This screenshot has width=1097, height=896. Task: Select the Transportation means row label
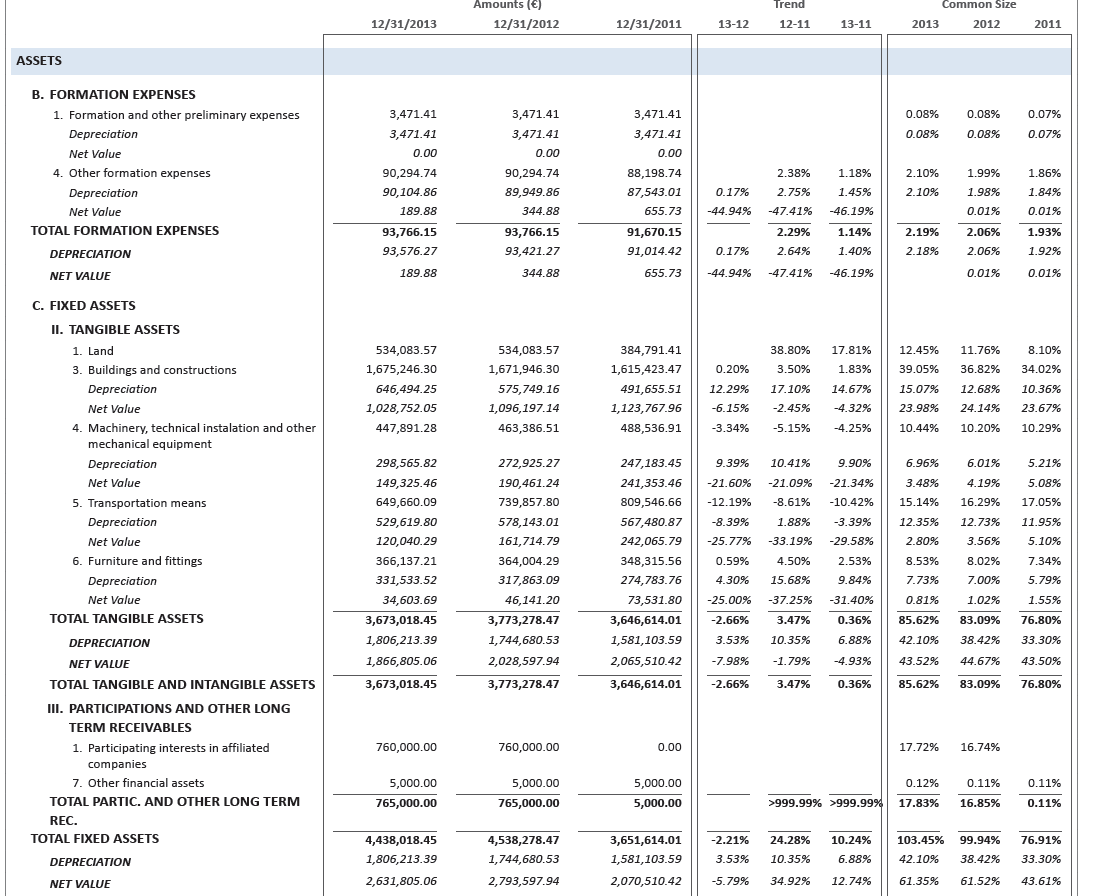coord(149,503)
